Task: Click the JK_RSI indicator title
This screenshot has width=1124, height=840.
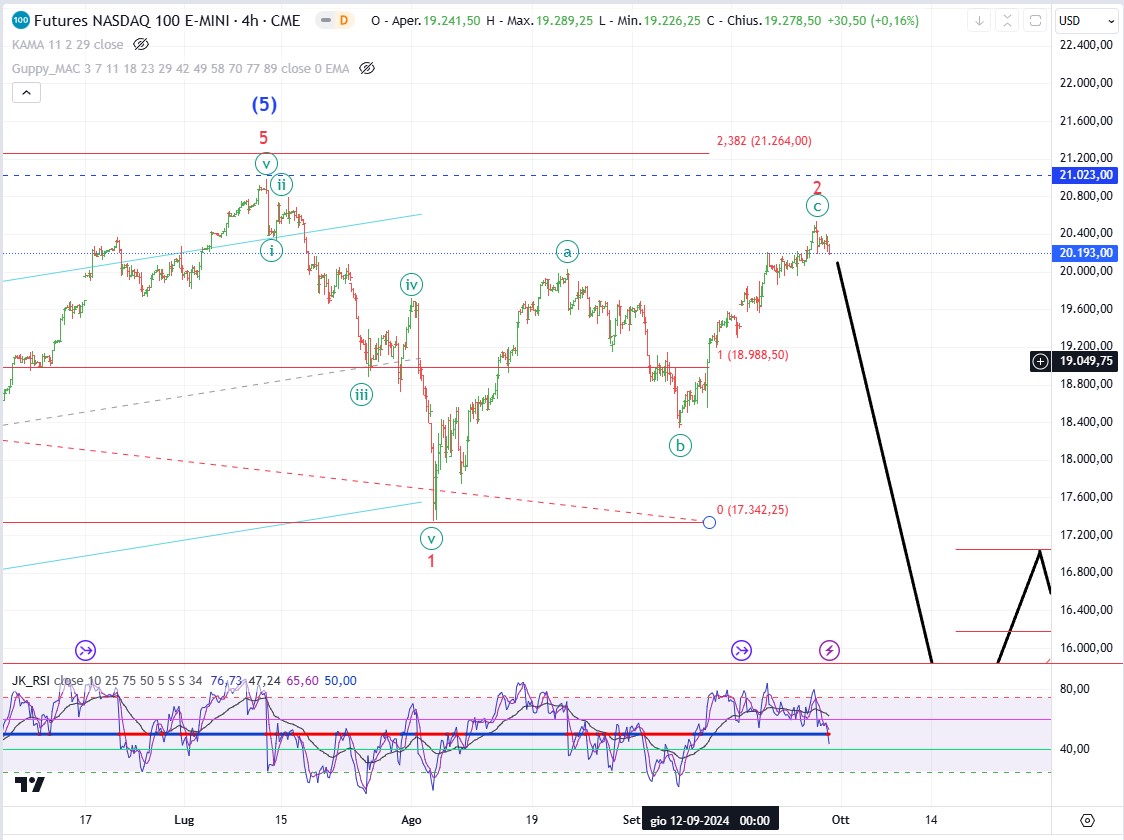Action: 31,681
